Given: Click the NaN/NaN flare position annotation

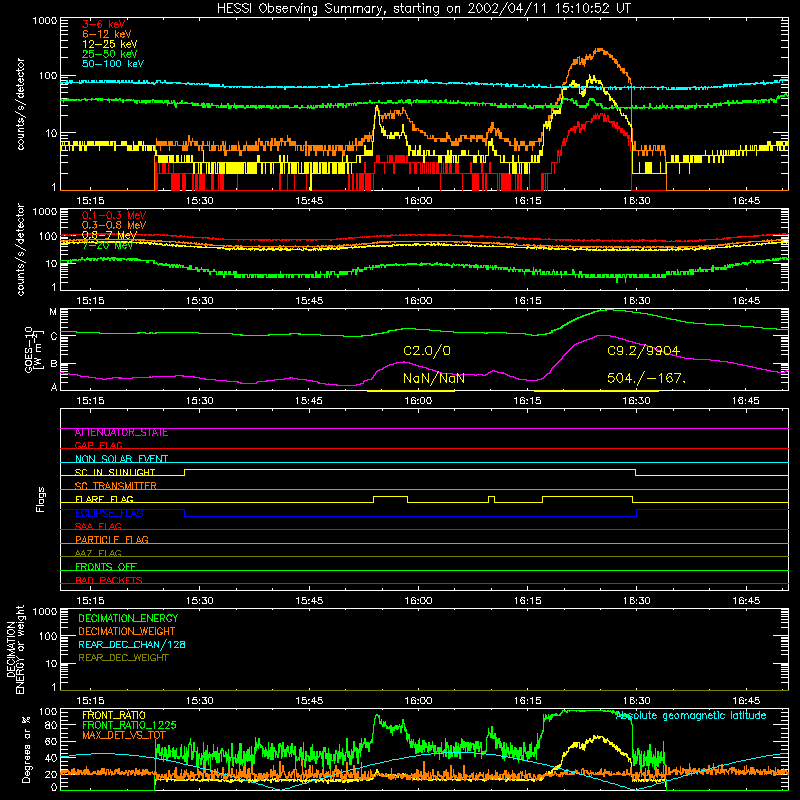Looking at the screenshot, I should [434, 379].
